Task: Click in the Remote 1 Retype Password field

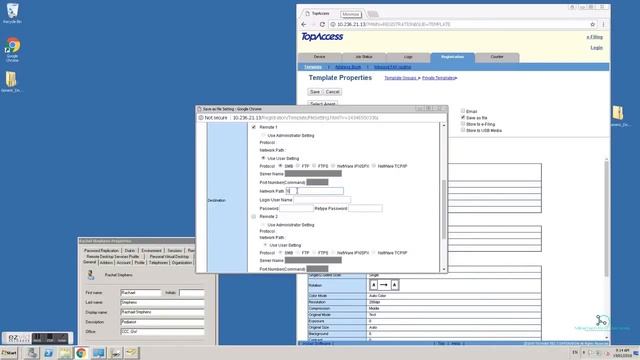Action: point(365,208)
